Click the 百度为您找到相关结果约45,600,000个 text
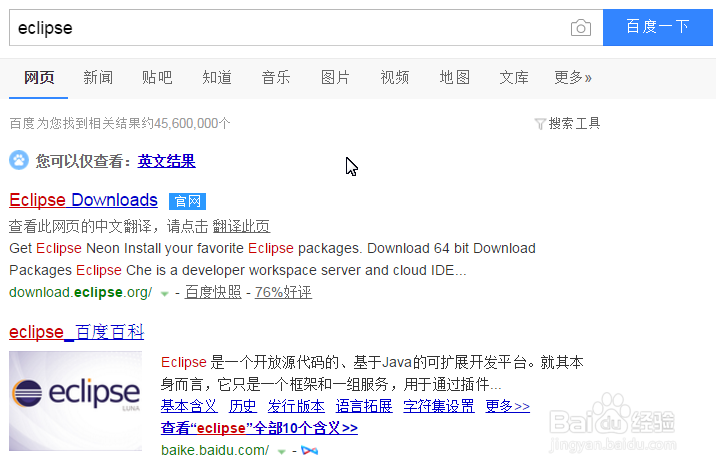The width and height of the screenshot is (716, 469). pos(120,123)
